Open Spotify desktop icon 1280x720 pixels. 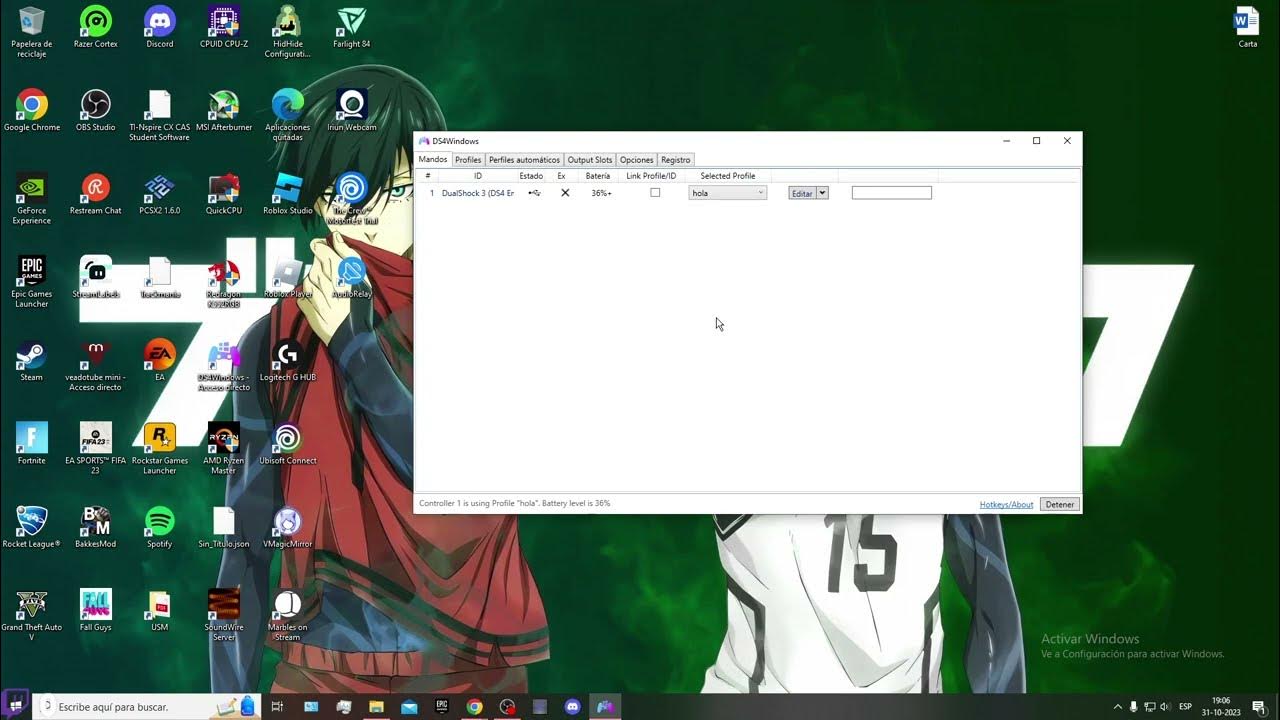pyautogui.click(x=160, y=528)
